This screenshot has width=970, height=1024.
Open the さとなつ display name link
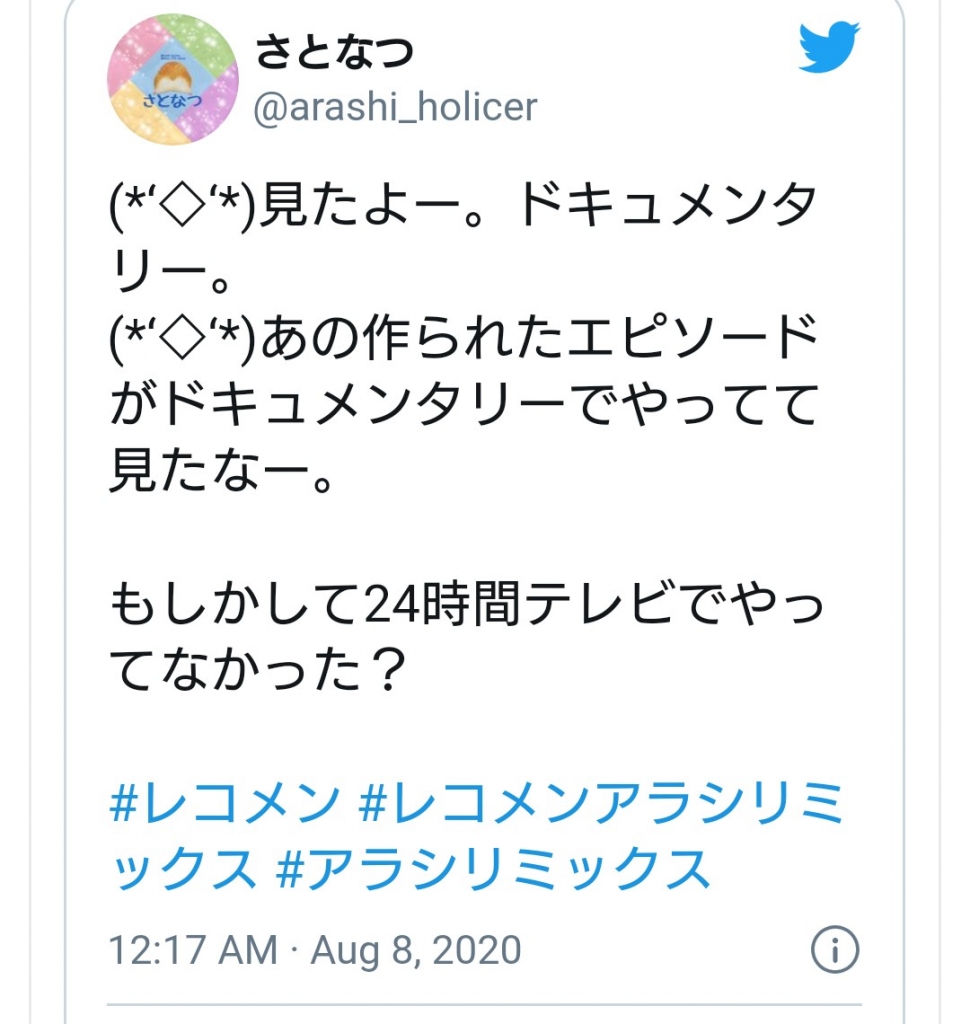click(334, 53)
